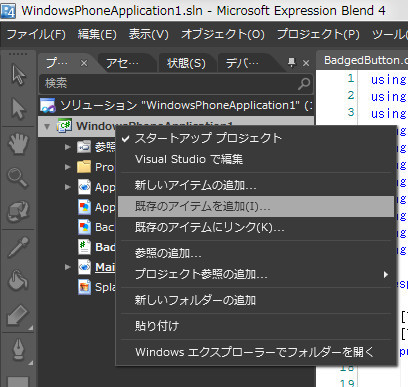Viewport: 408px width, 387px height.
Task: Choose 既存のアイテムを追加(I)...
Action: pos(255,207)
